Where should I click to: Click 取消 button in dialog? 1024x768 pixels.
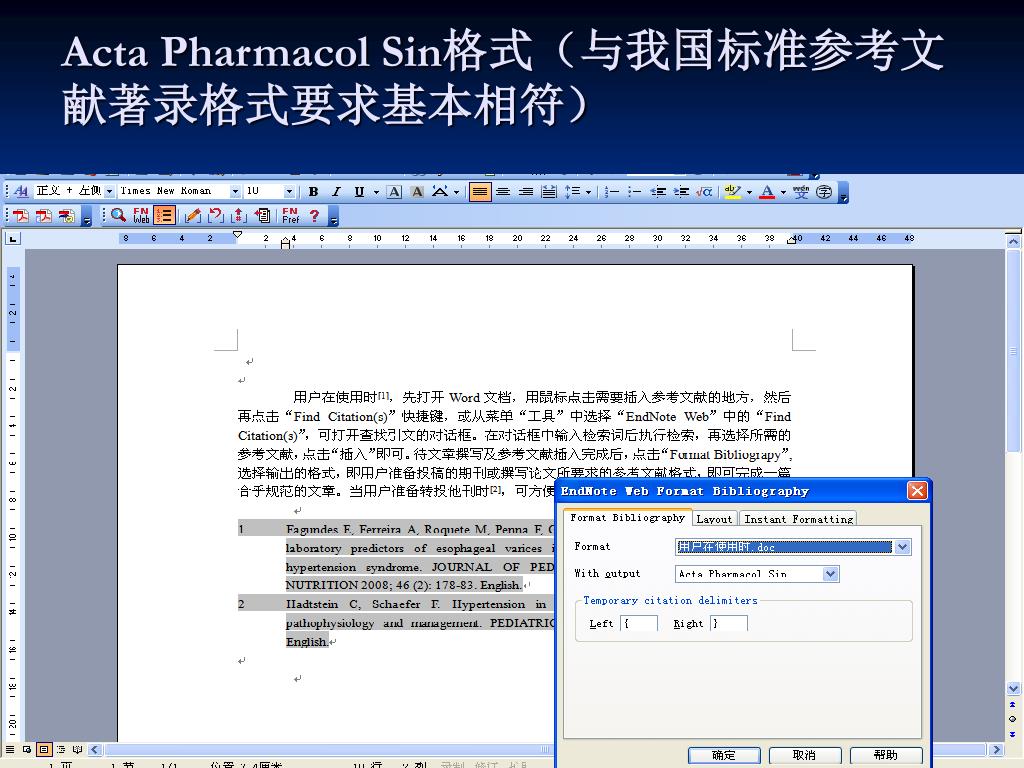805,755
